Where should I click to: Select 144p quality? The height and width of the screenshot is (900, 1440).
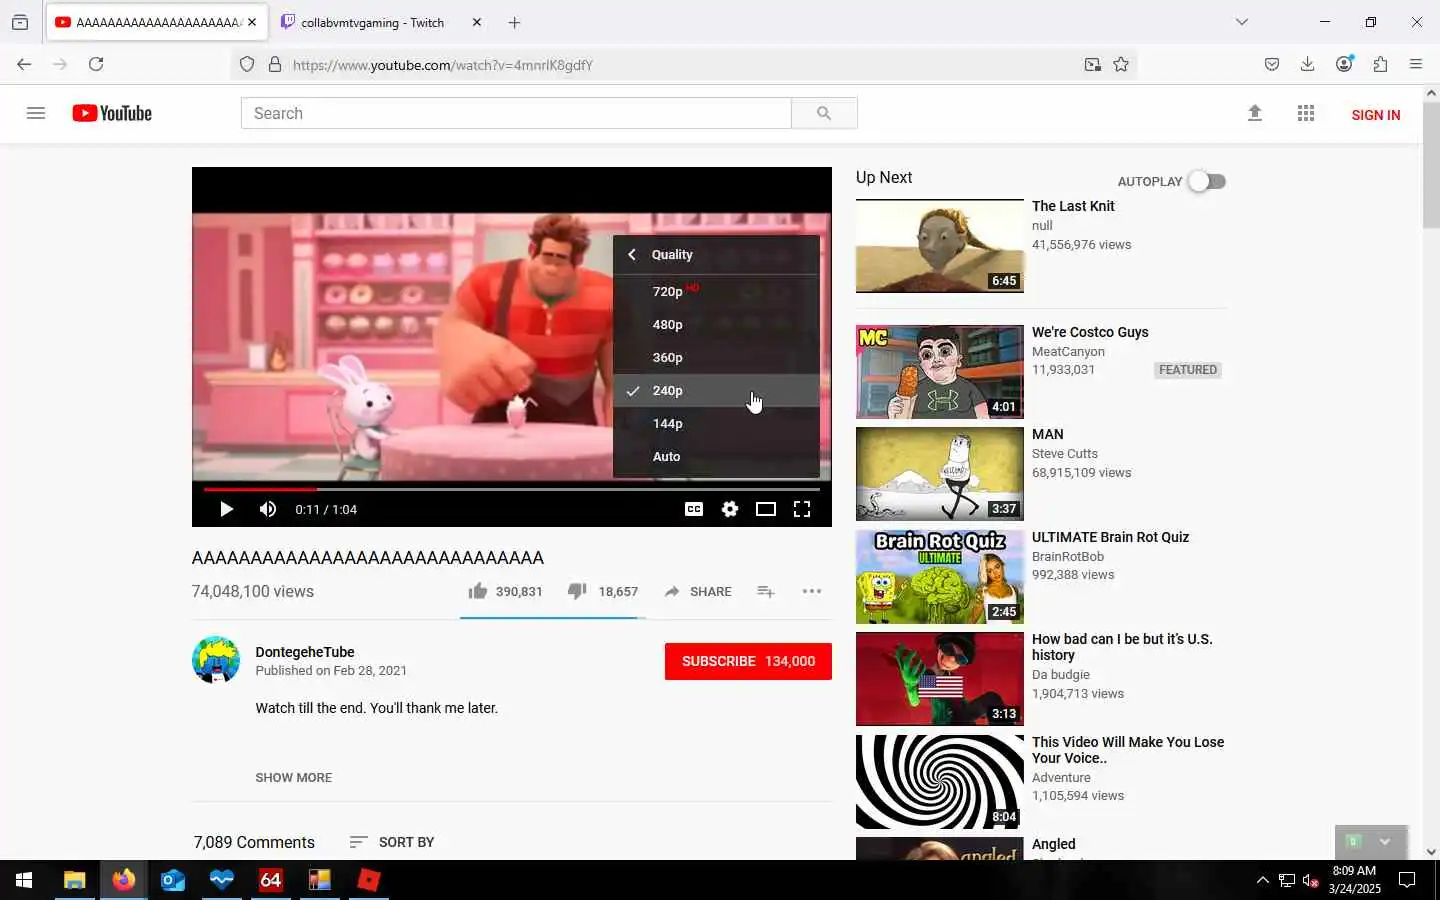716,423
